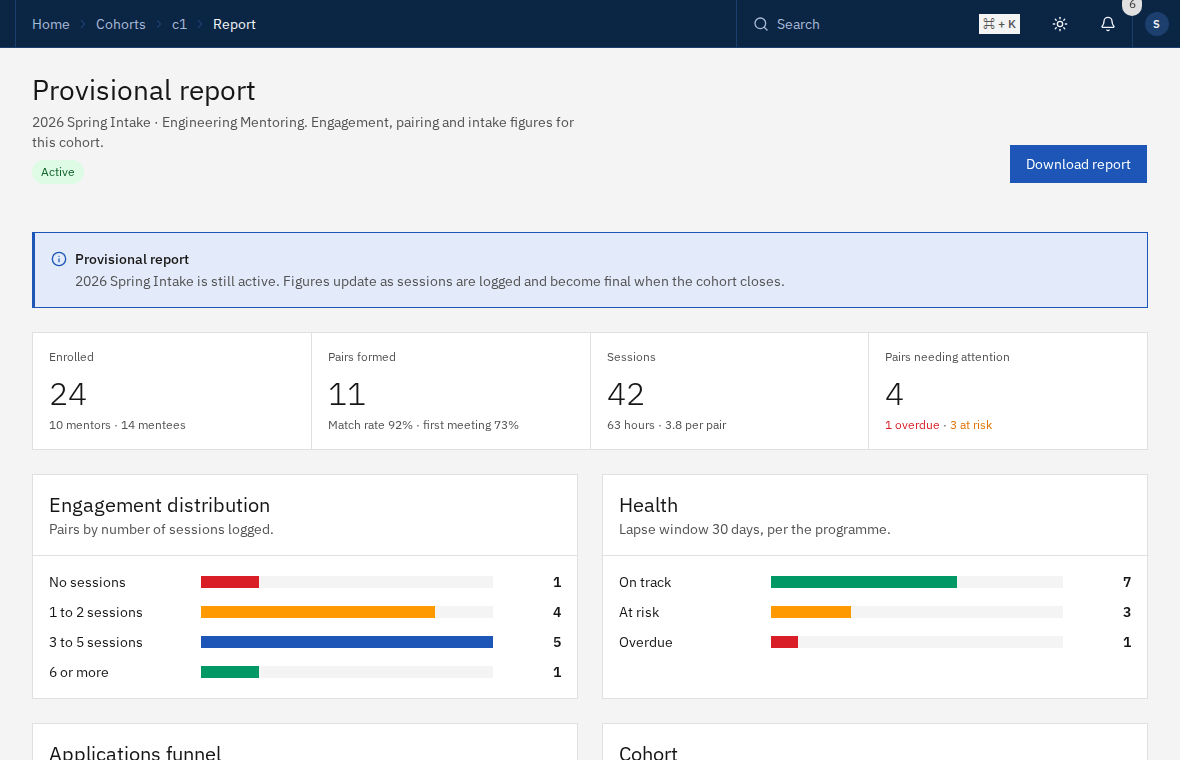Select the Report breadcrumb item
The width and height of the screenshot is (1180, 760).
[234, 24]
